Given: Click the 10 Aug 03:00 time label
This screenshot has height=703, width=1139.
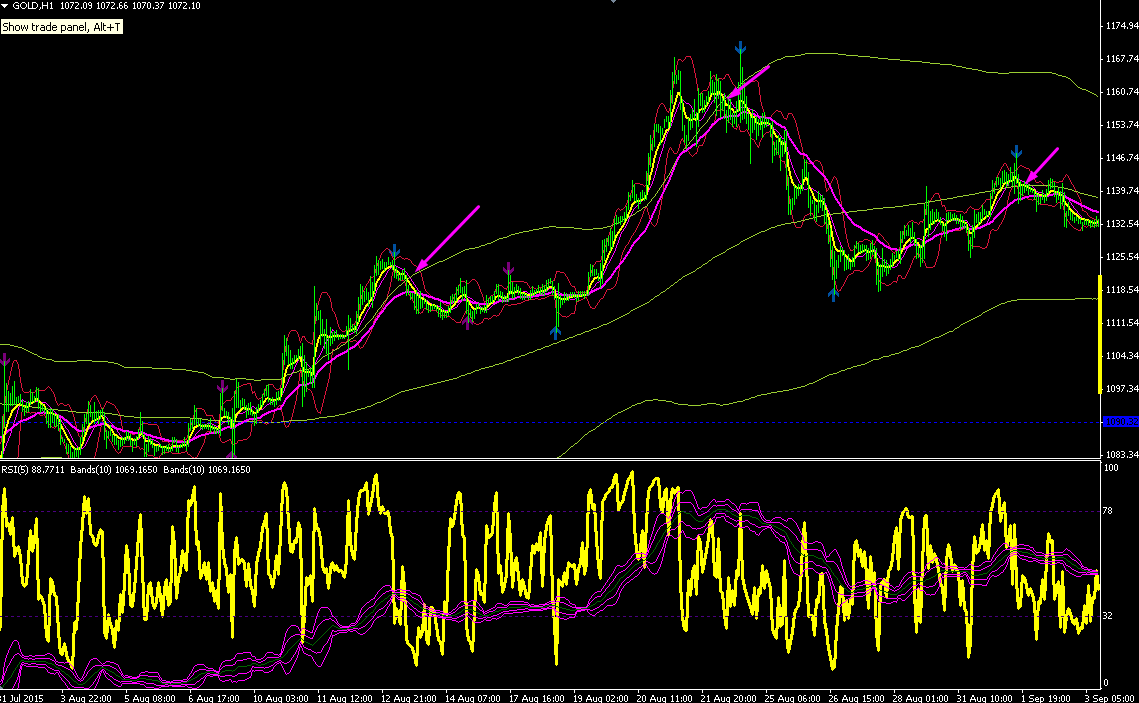Looking at the screenshot, I should [x=280, y=699].
